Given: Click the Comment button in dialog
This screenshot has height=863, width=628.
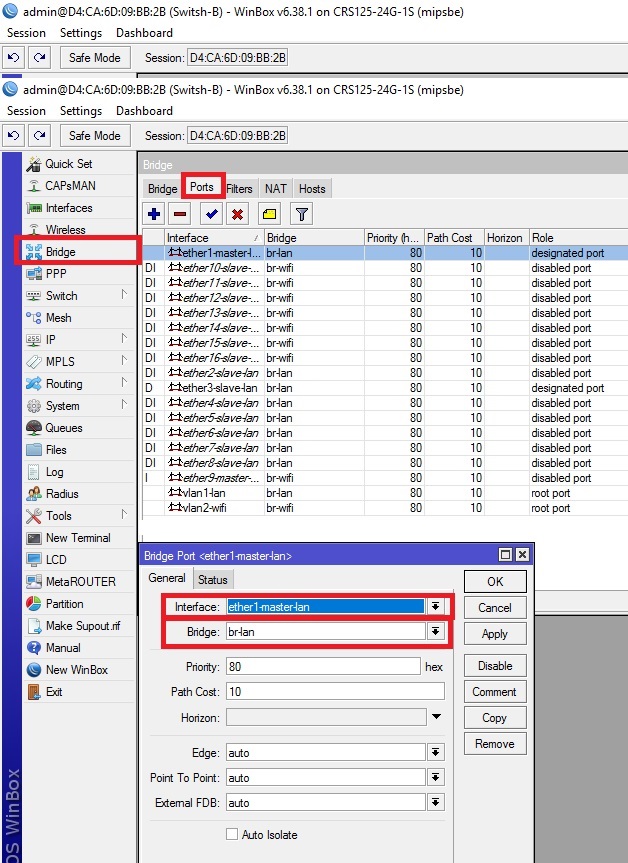Looking at the screenshot, I should [x=495, y=692].
